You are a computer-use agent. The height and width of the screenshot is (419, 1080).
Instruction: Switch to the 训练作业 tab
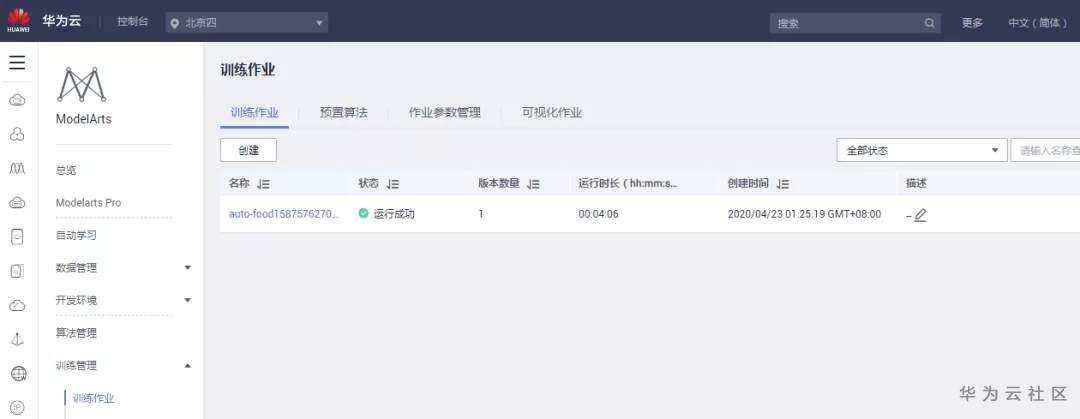point(254,113)
